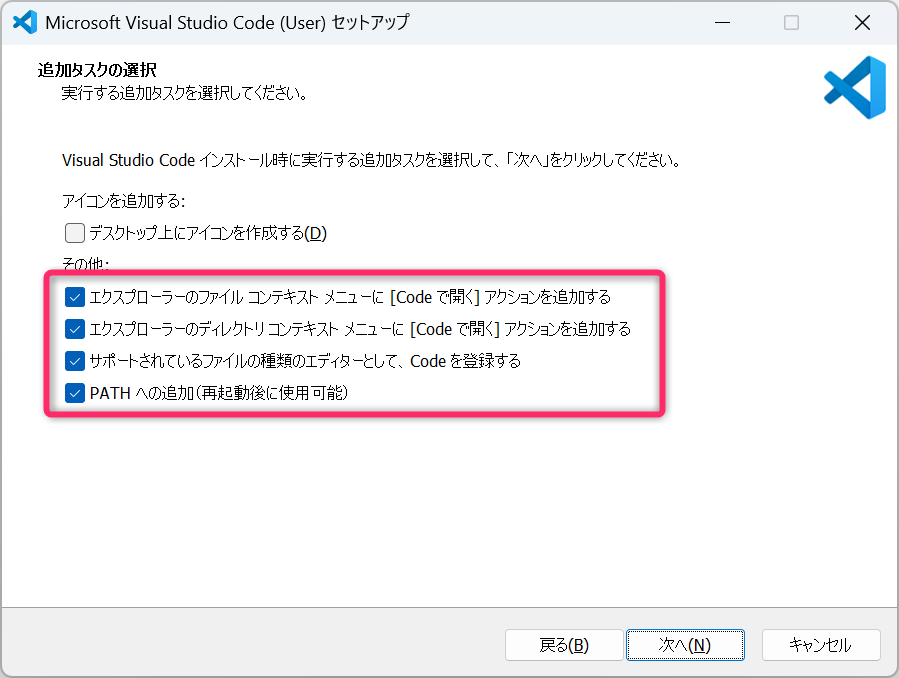Close the setup window
This screenshot has height=678, width=899.
pos(861,23)
